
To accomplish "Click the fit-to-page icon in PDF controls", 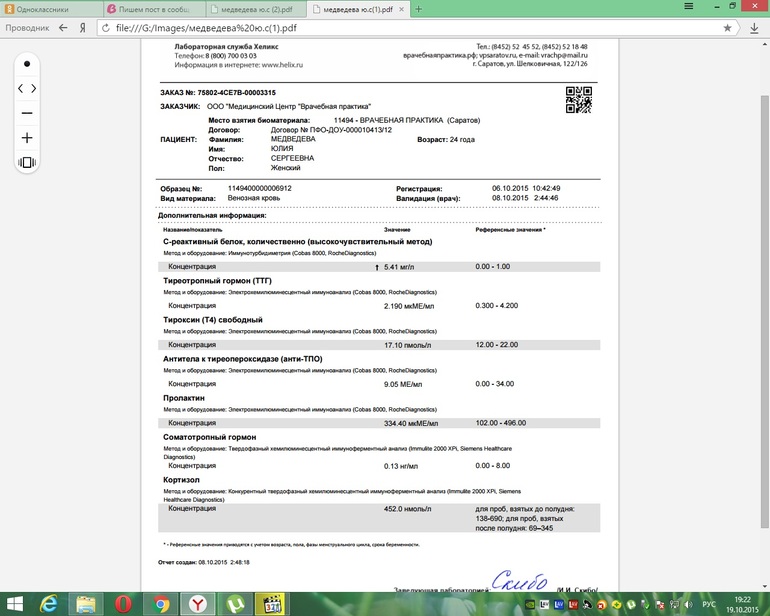I will pos(27,161).
